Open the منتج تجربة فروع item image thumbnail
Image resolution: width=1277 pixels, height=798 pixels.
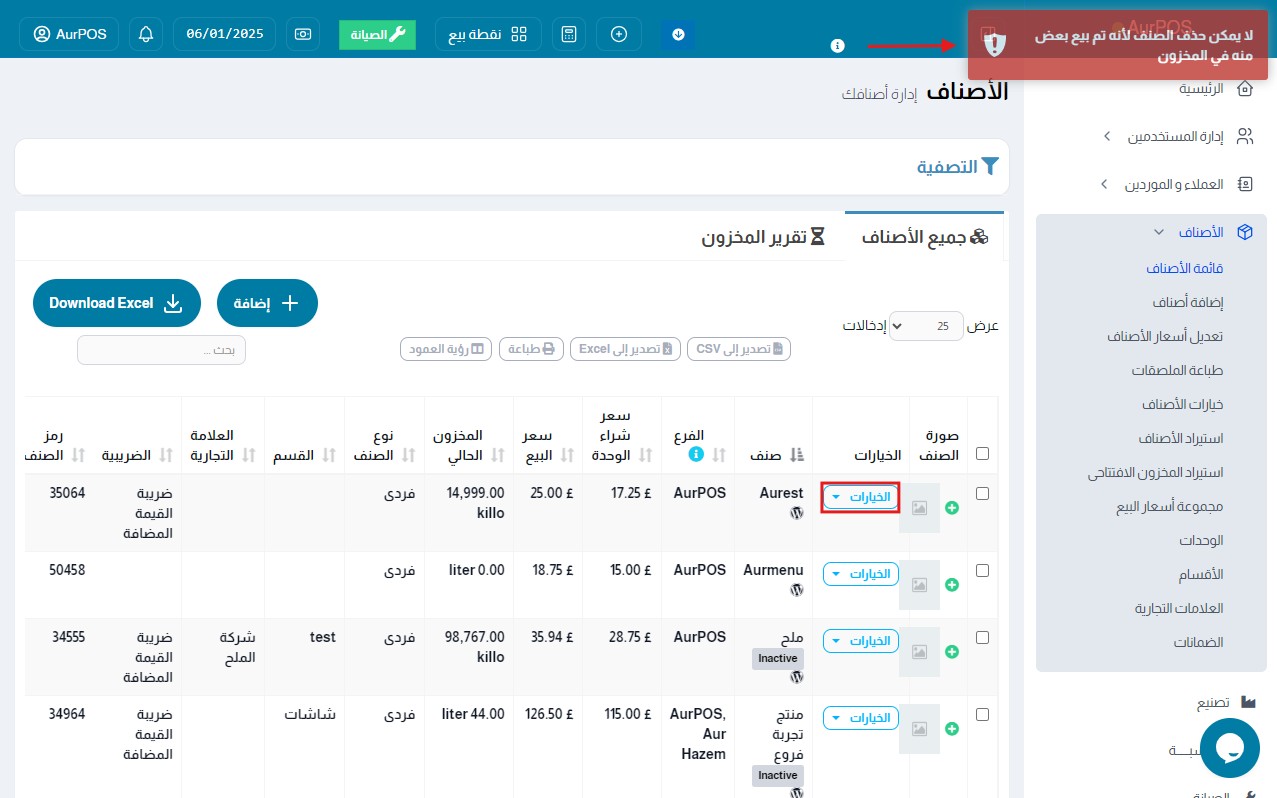pyautogui.click(x=919, y=730)
